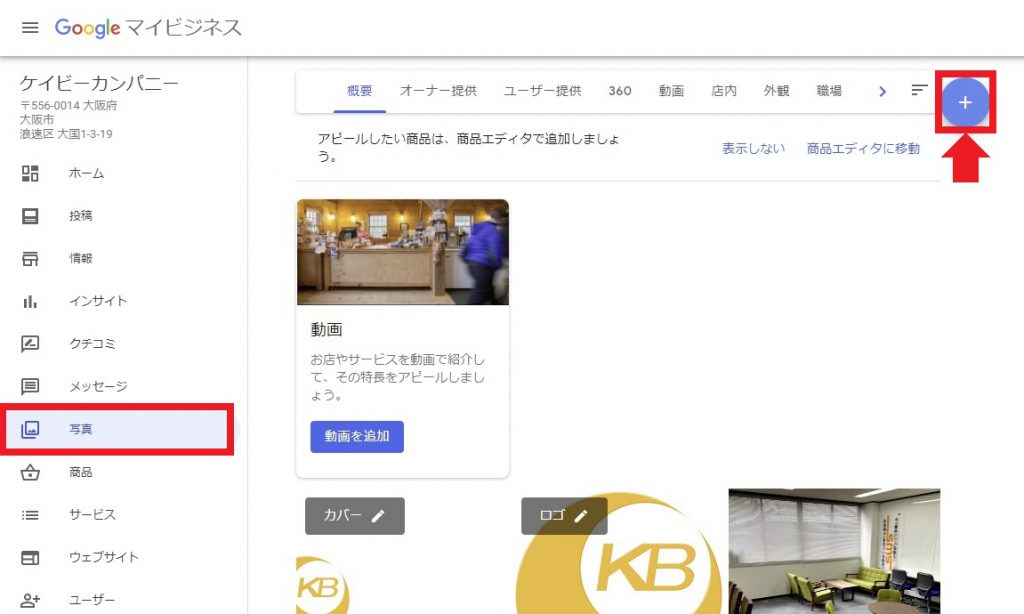Select クチコミ label in sidebar
Image resolution: width=1024 pixels, height=614 pixels.
(92, 344)
